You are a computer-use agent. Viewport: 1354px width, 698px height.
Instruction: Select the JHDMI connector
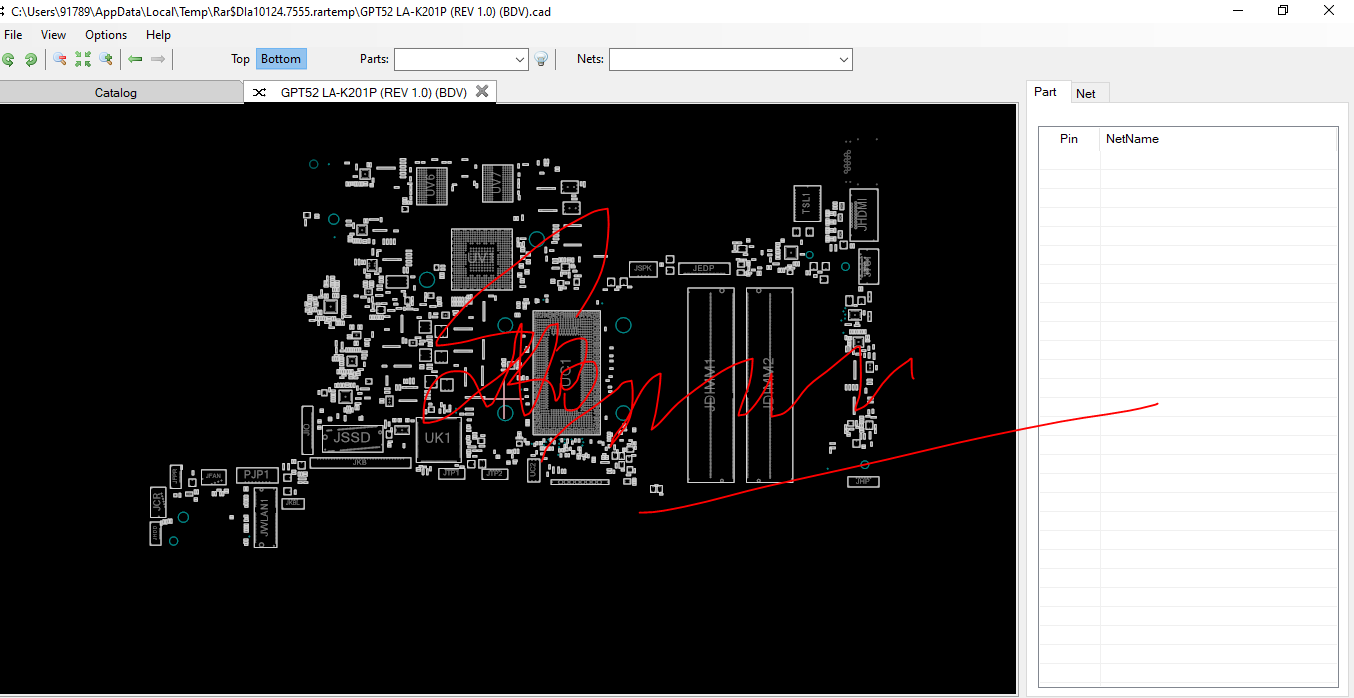pos(863,213)
